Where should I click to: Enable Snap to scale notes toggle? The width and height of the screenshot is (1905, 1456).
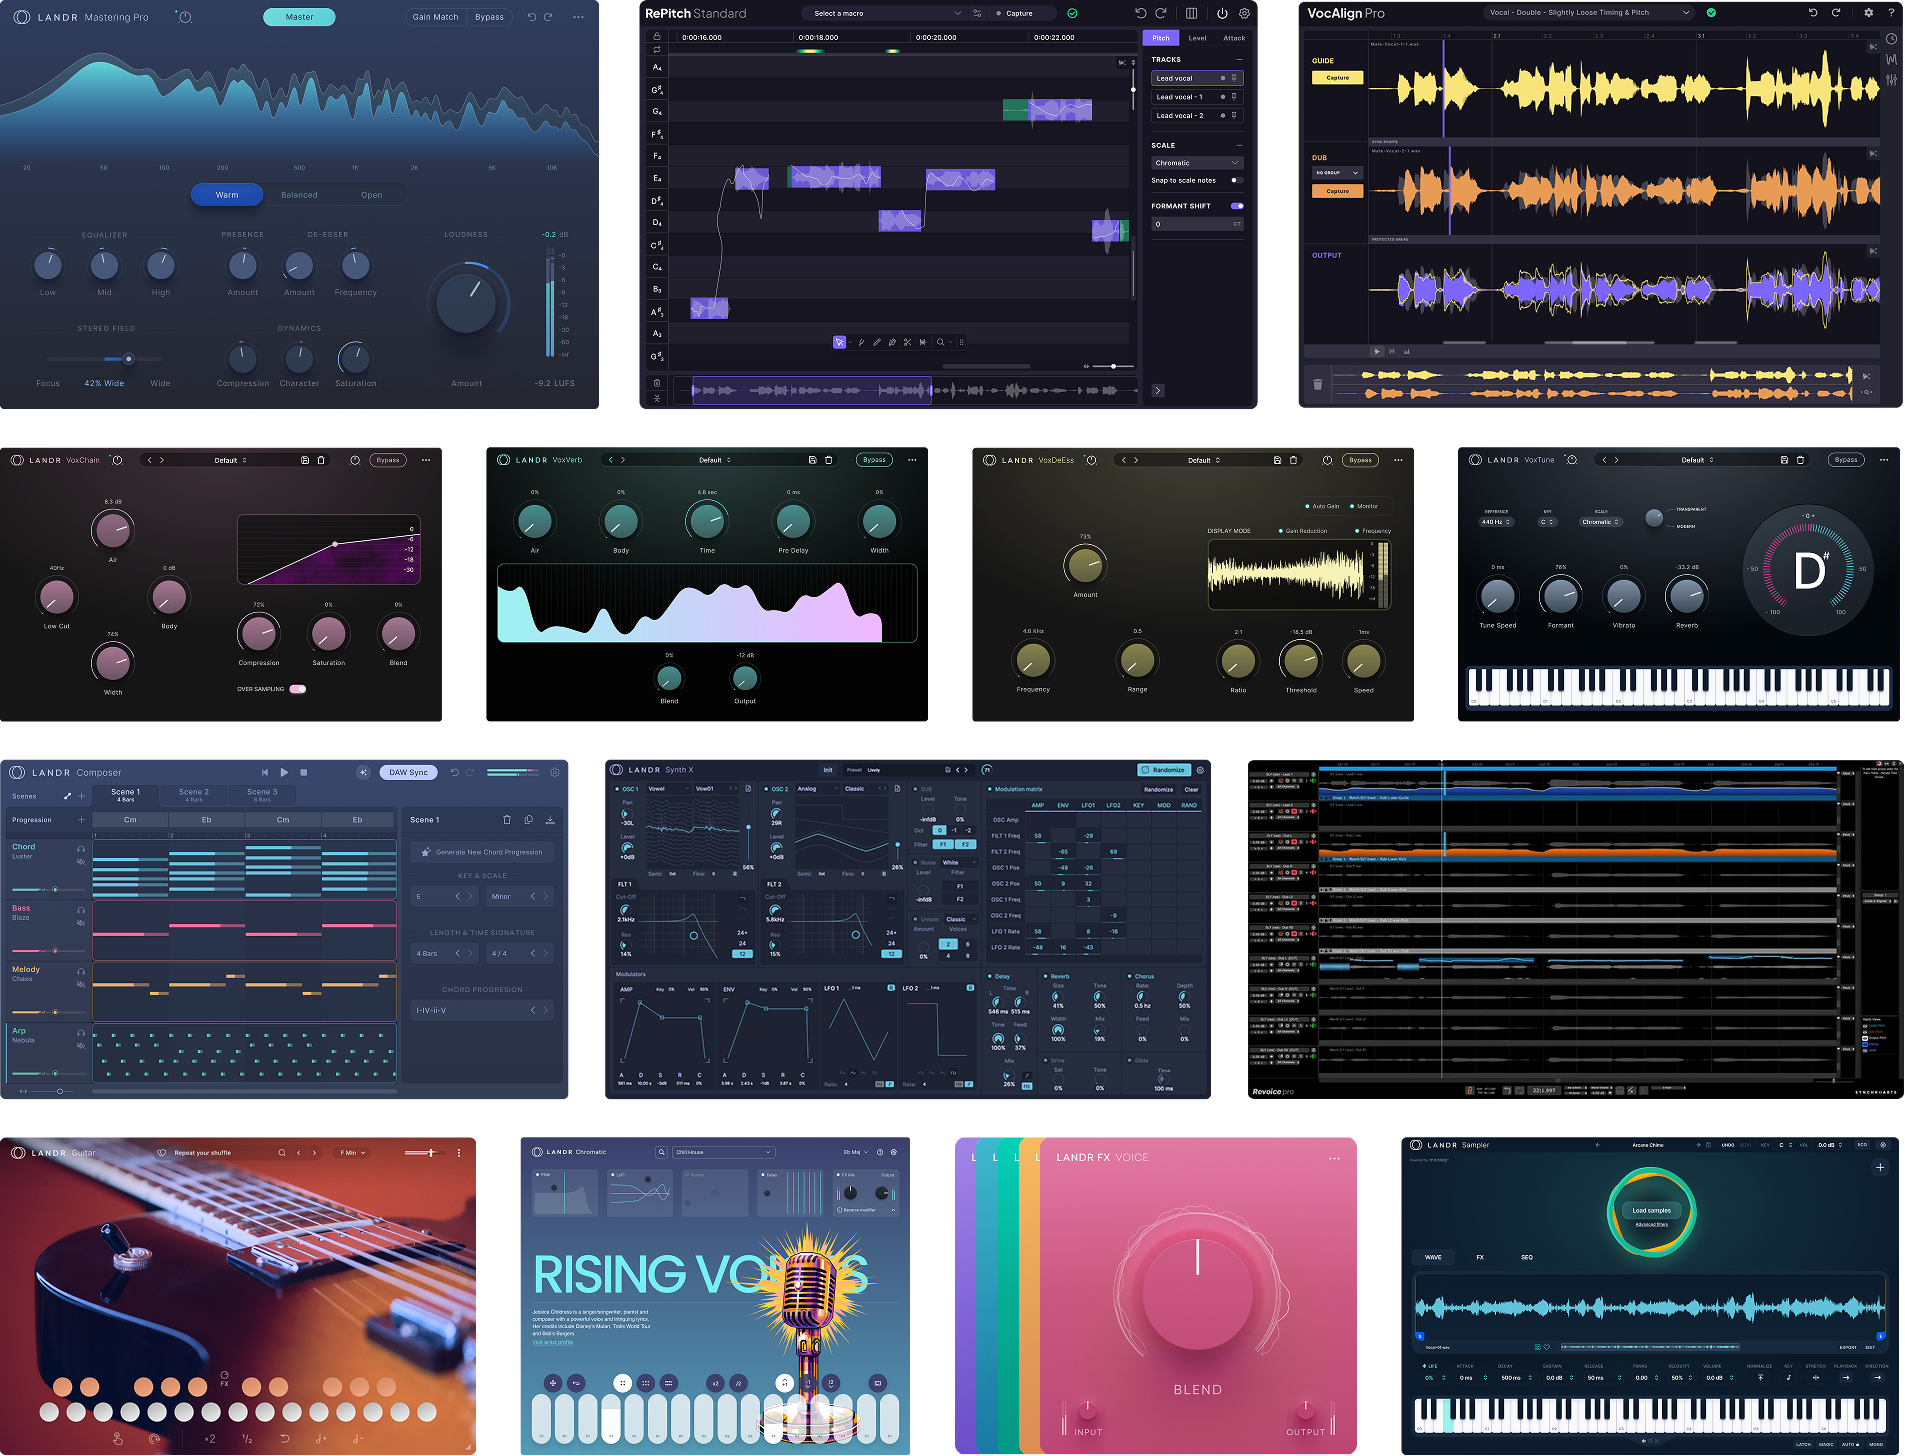1235,181
